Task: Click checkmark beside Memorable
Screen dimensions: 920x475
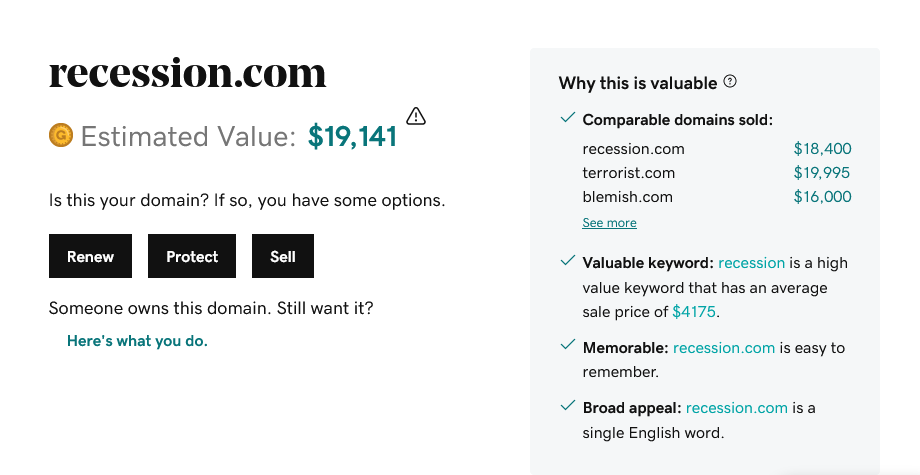Action: point(567,345)
